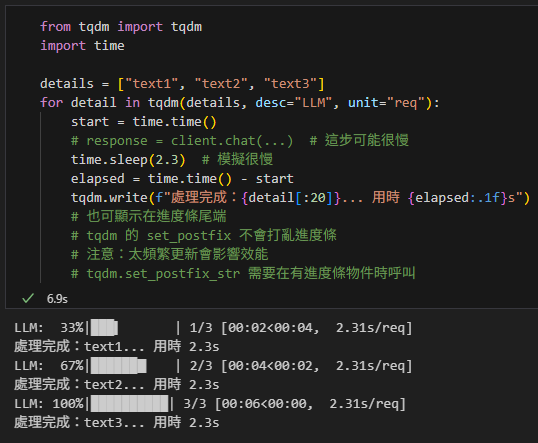Click the green execution success checkmark

coord(28,299)
